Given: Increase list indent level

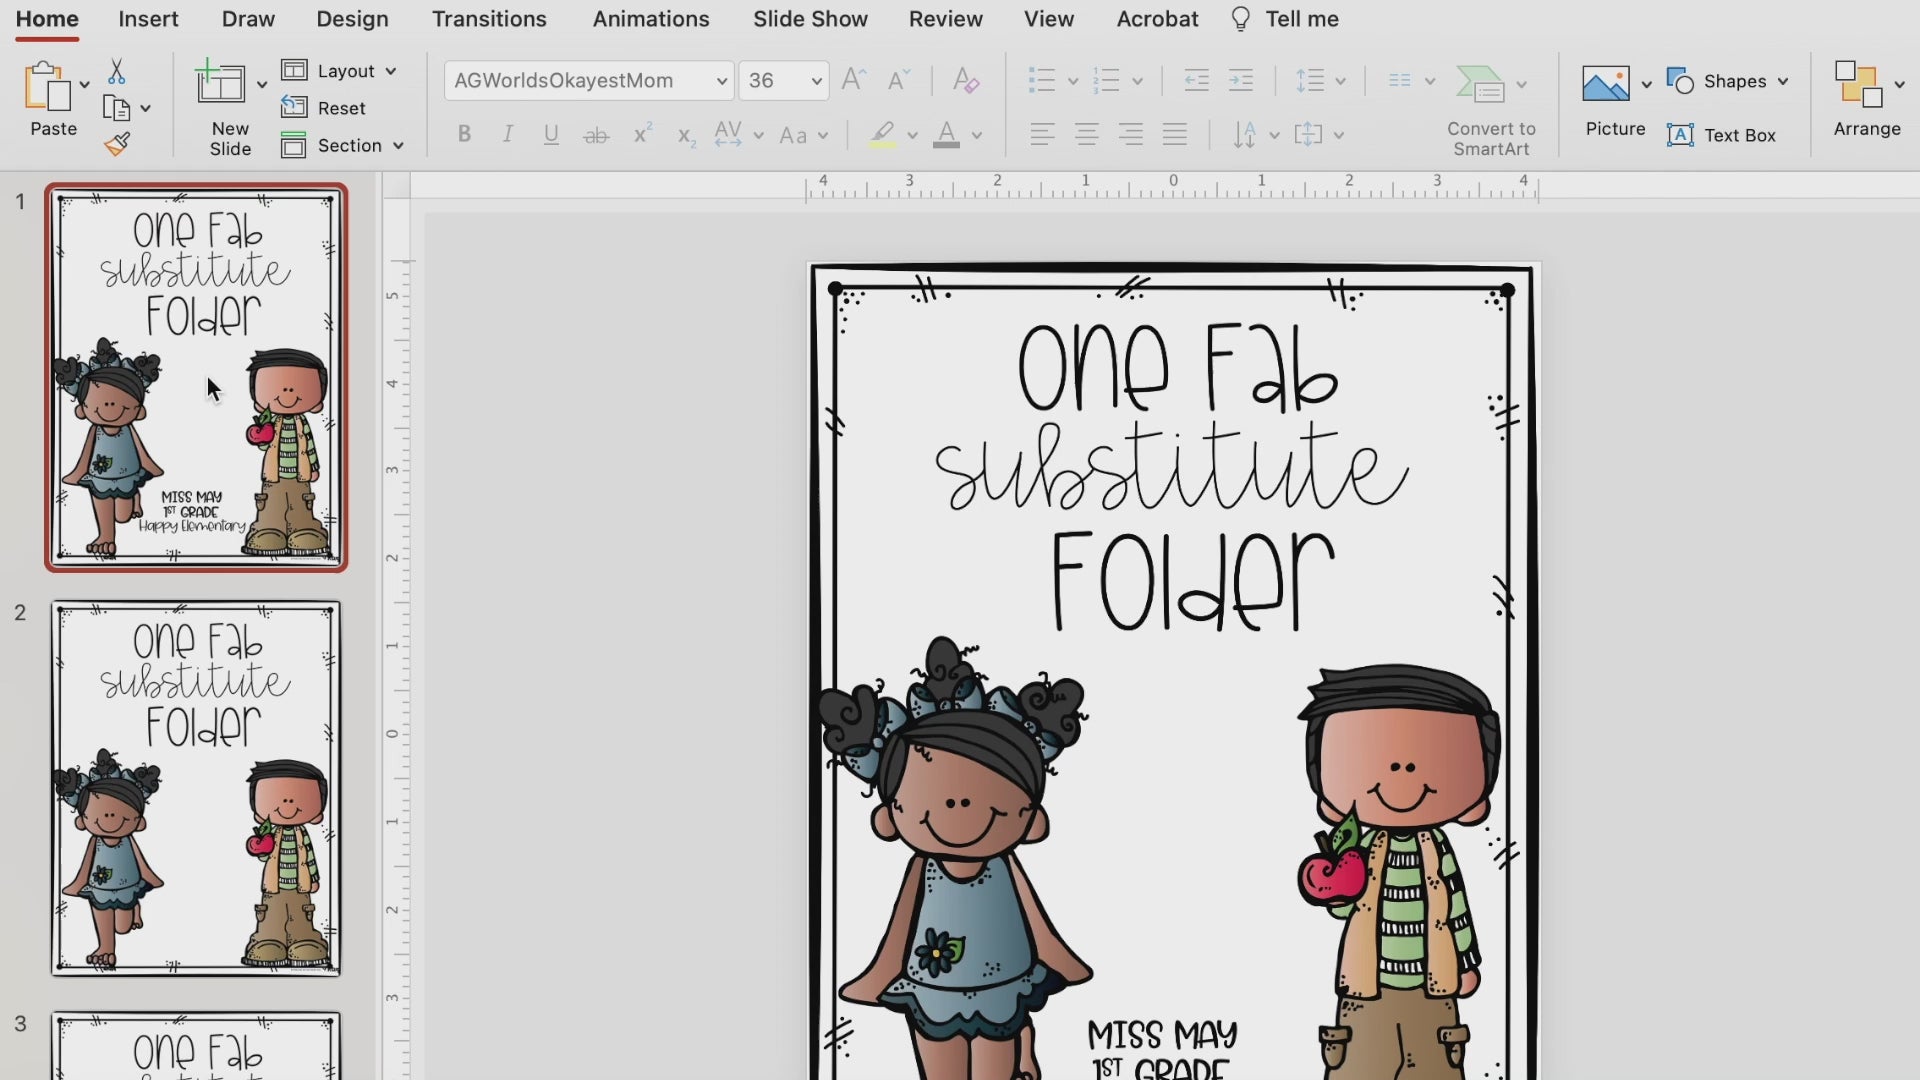Looking at the screenshot, I should [1240, 80].
